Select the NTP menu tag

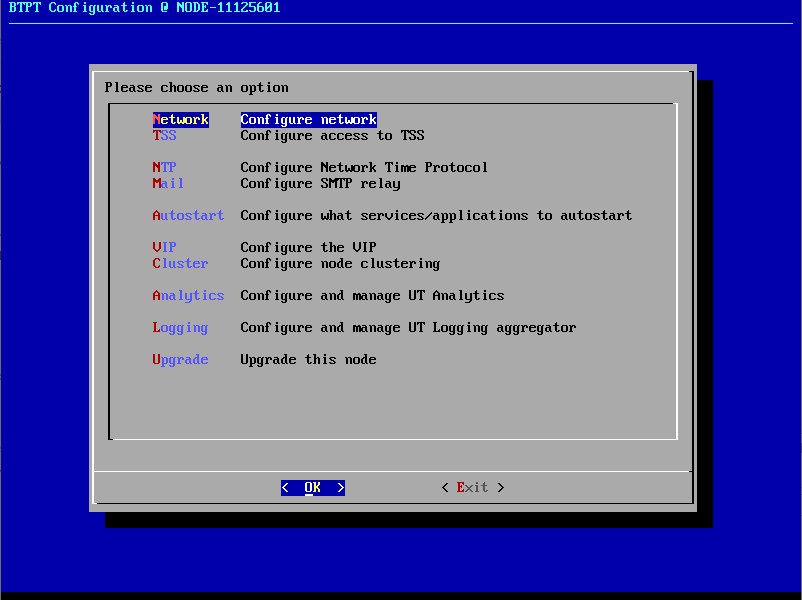pyautogui.click(x=164, y=167)
